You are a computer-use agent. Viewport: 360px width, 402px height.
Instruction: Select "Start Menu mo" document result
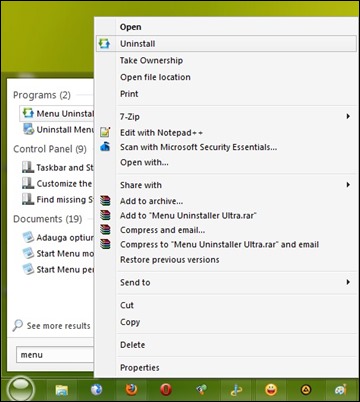tap(57, 253)
